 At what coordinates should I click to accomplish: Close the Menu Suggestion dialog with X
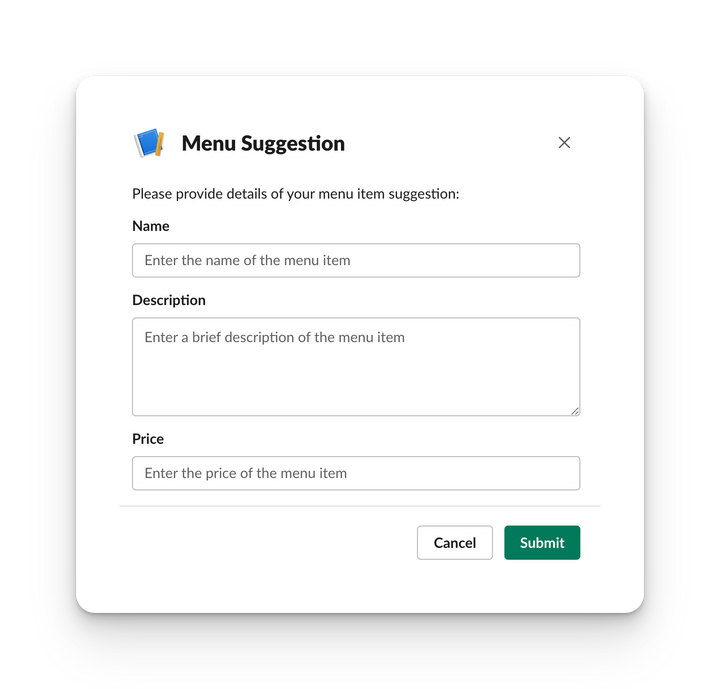(564, 143)
